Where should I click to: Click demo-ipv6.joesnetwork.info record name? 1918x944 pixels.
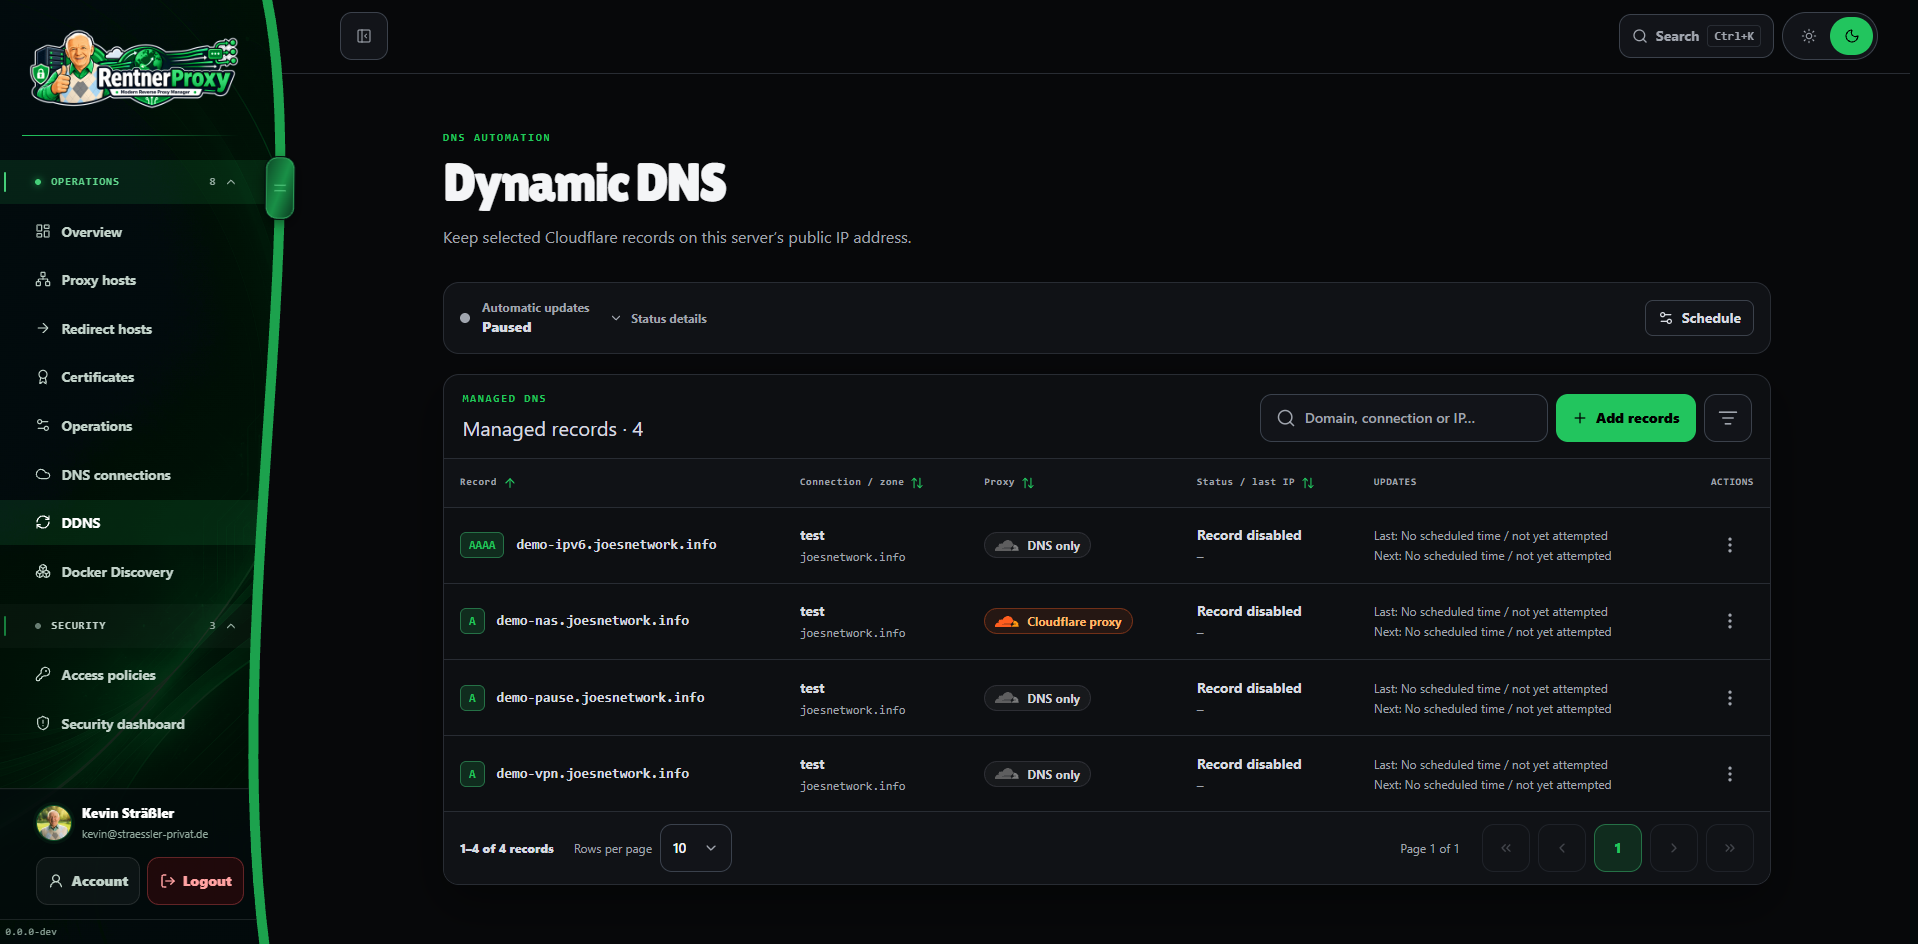point(616,545)
